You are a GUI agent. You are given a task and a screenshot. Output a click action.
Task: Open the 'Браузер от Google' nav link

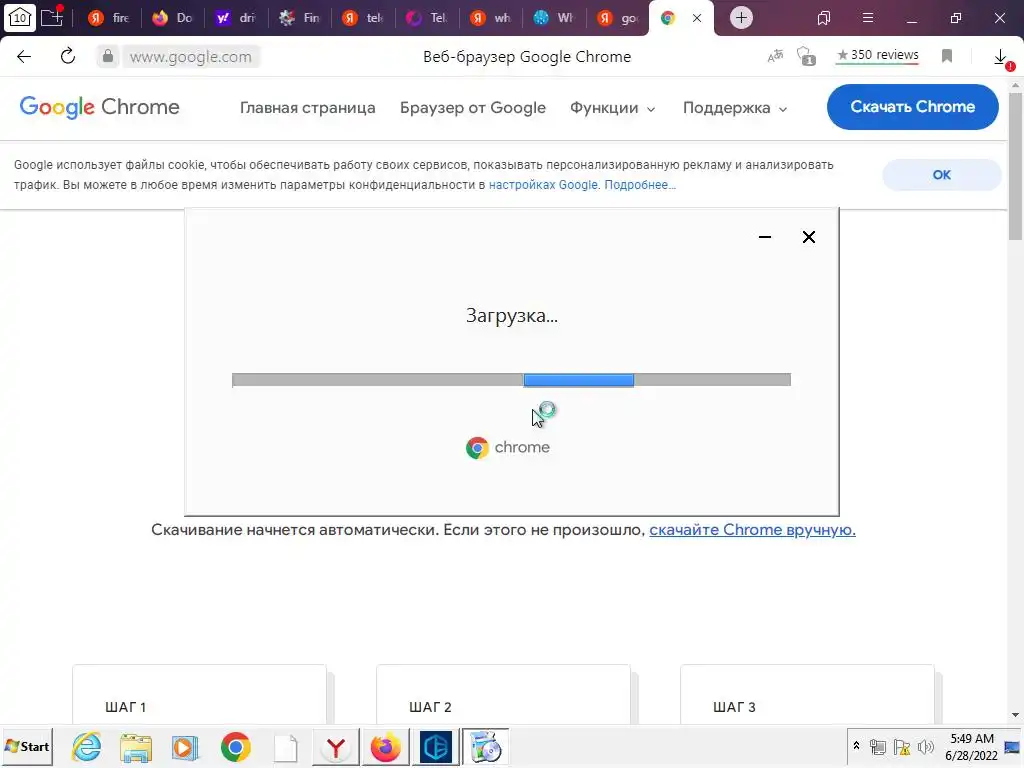coord(473,108)
